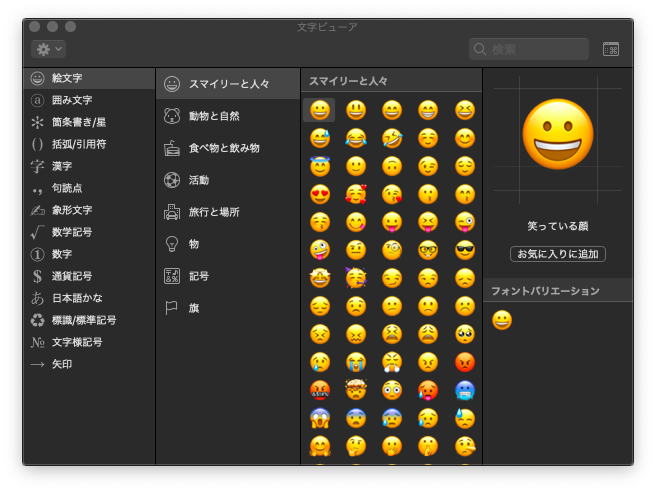Select emoji under フォントバリエーション
The height and width of the screenshot is (492, 656).
(502, 320)
